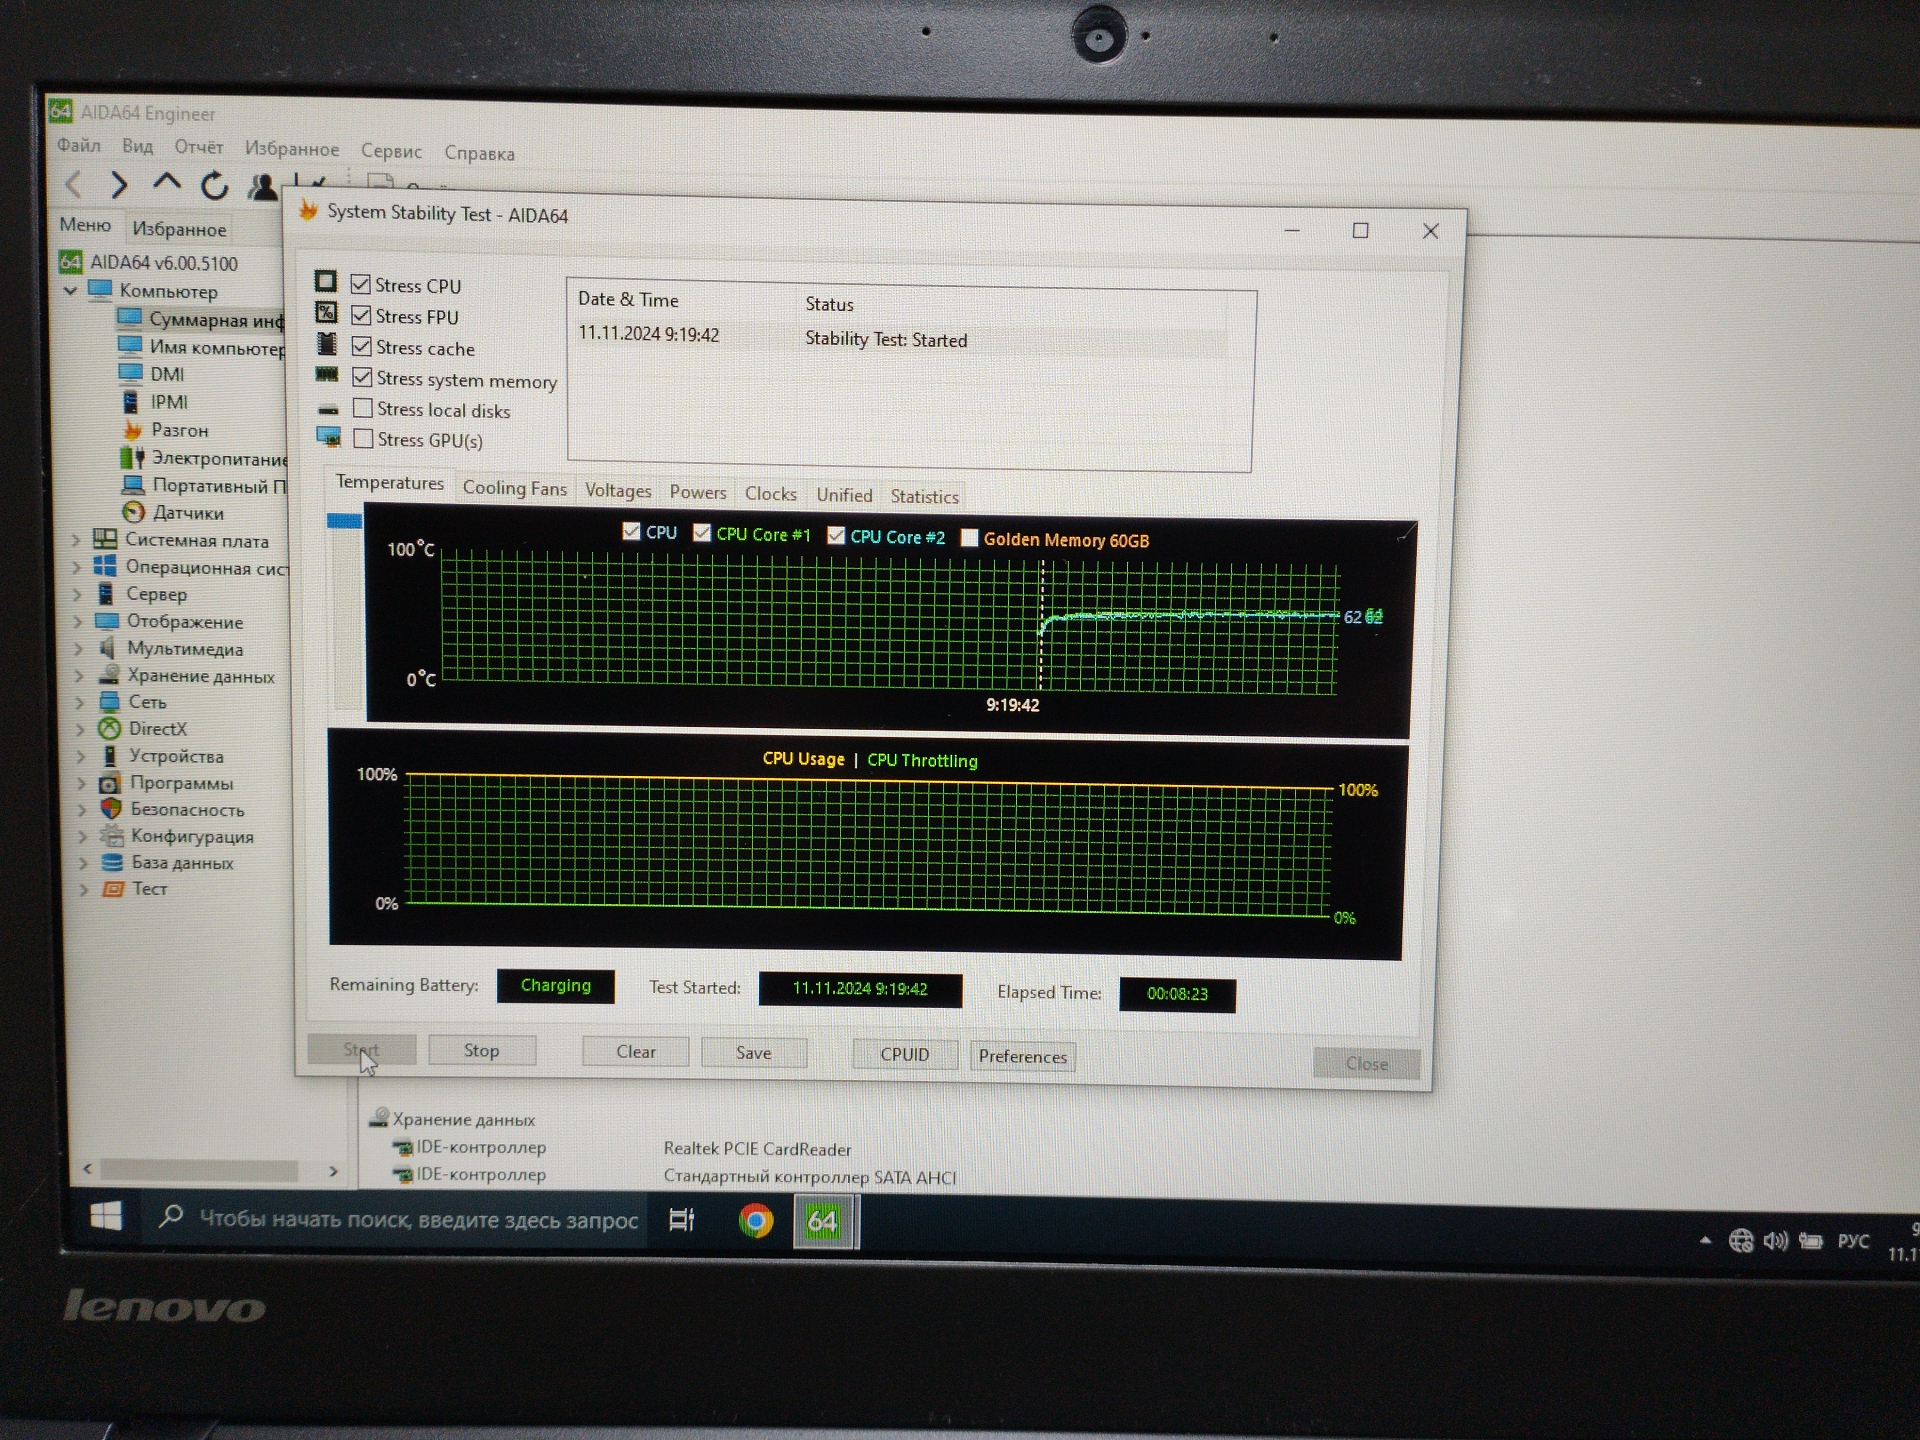Select the Хранение данных tree icon
1920x1440 pixels.
(109, 675)
